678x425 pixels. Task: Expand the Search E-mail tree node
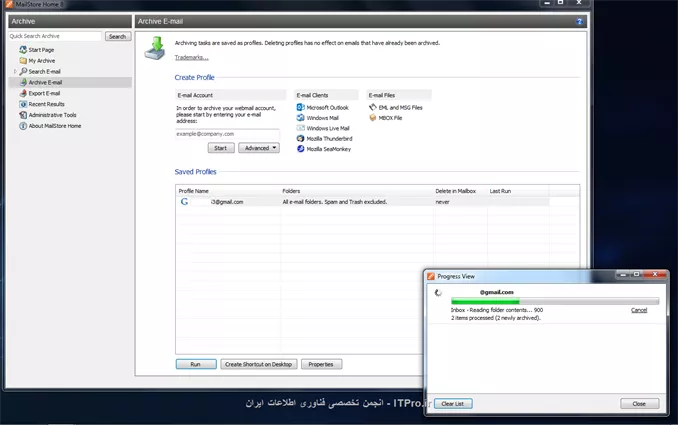click(15, 71)
